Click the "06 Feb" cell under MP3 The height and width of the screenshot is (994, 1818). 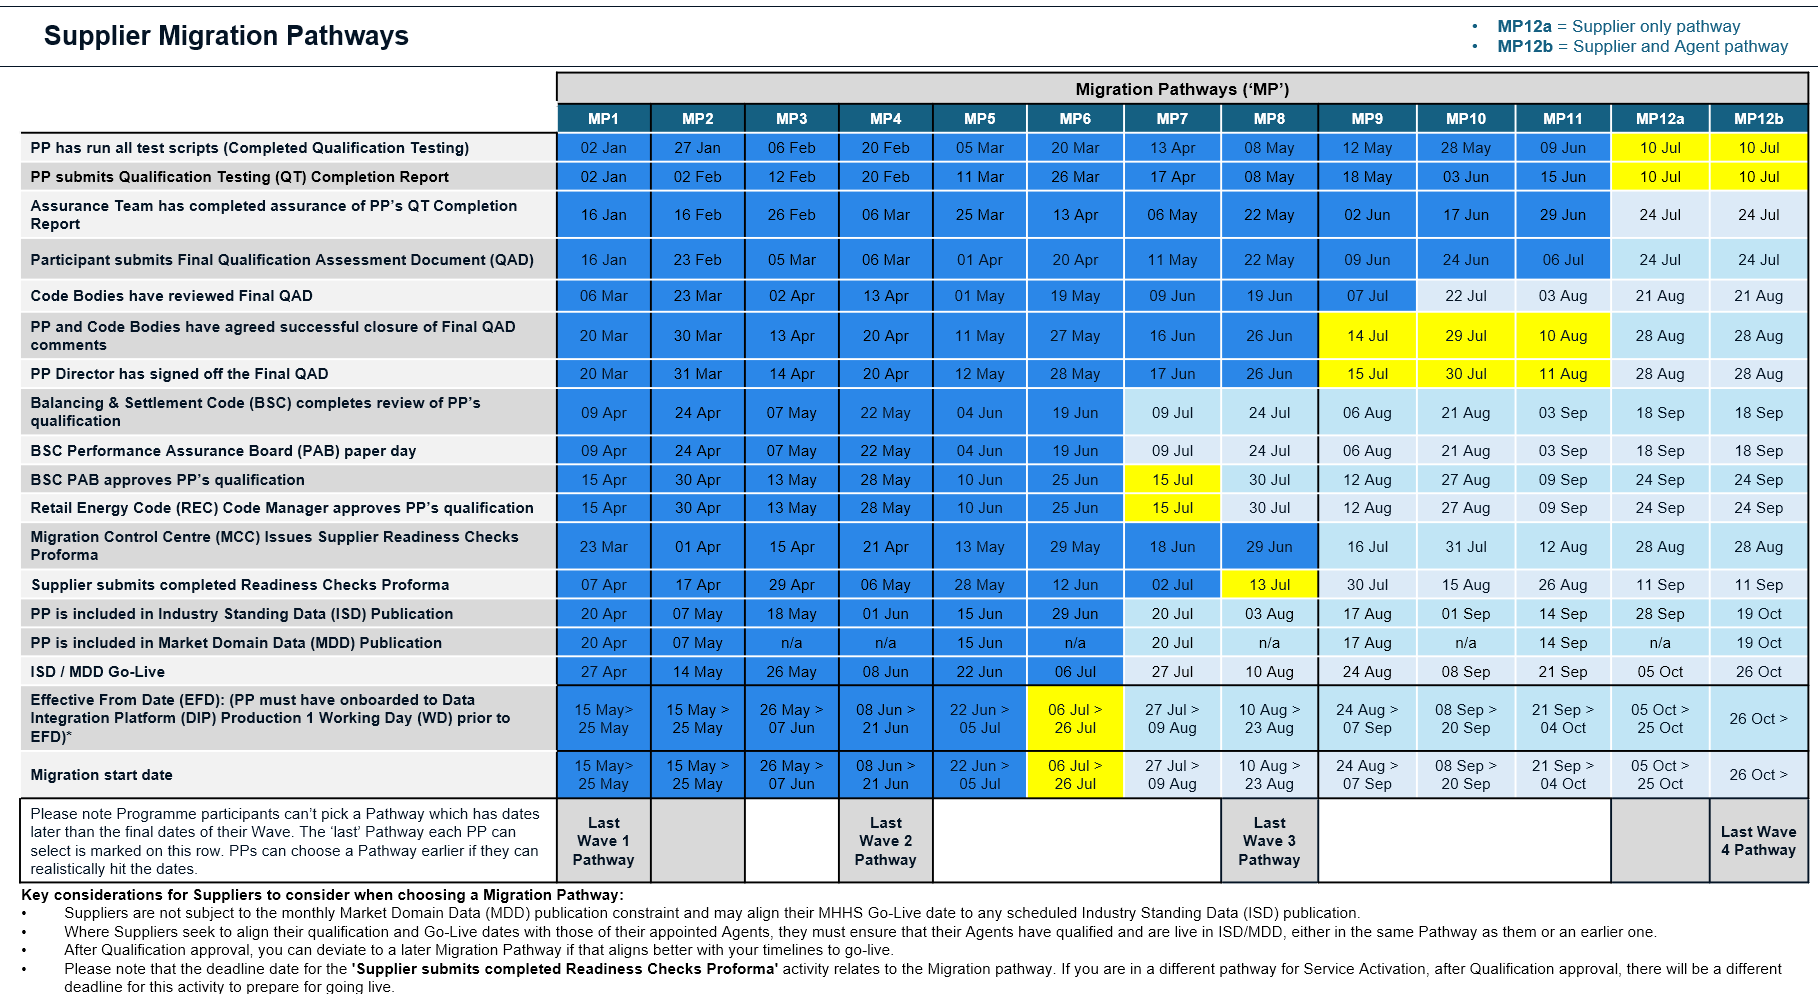point(792,148)
